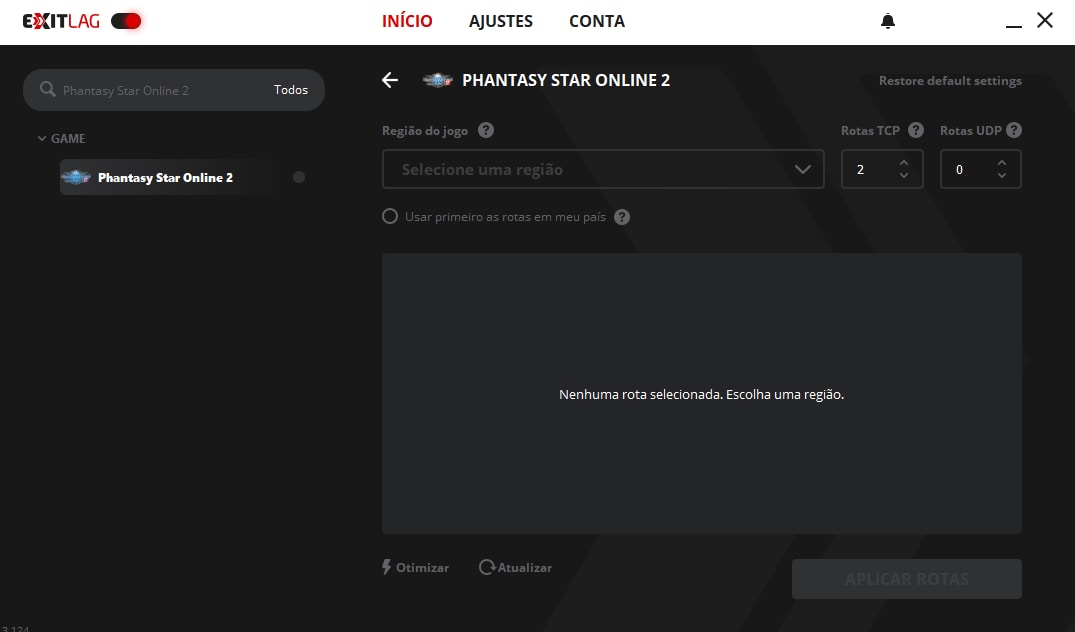
Task: Click the notification bell icon
Action: (887, 21)
